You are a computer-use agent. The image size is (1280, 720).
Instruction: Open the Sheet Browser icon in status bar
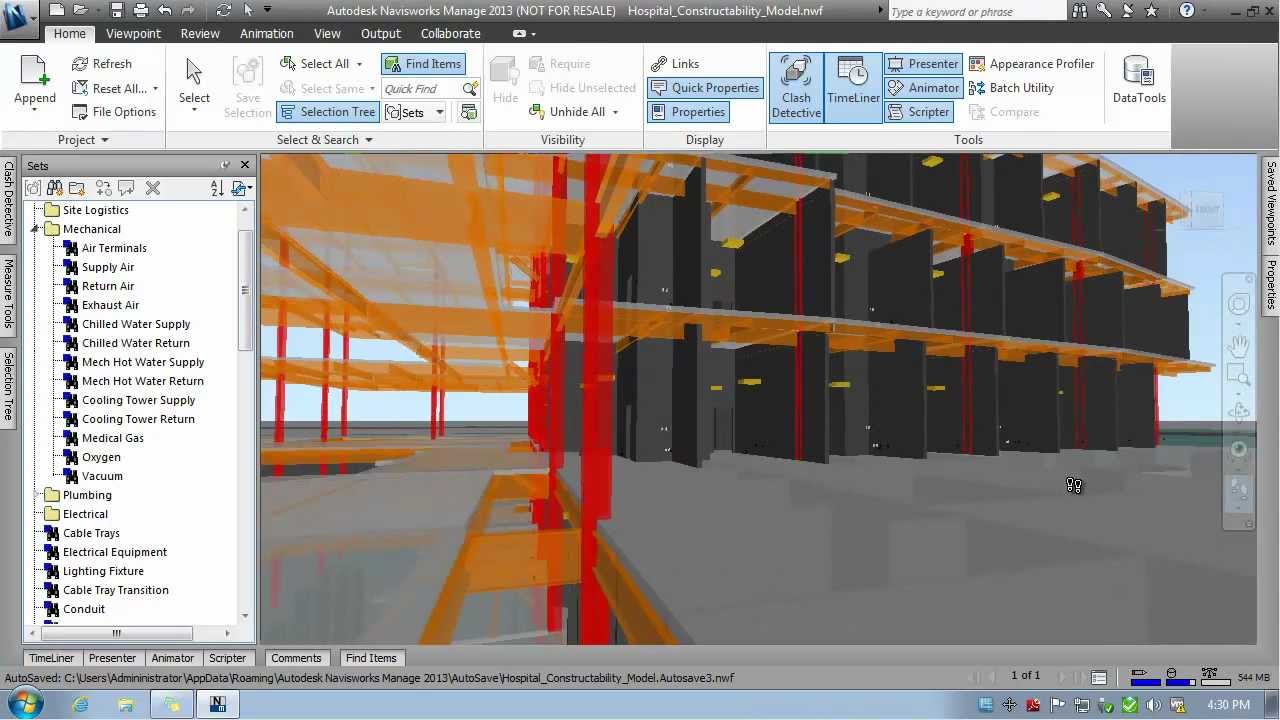click(x=1099, y=677)
